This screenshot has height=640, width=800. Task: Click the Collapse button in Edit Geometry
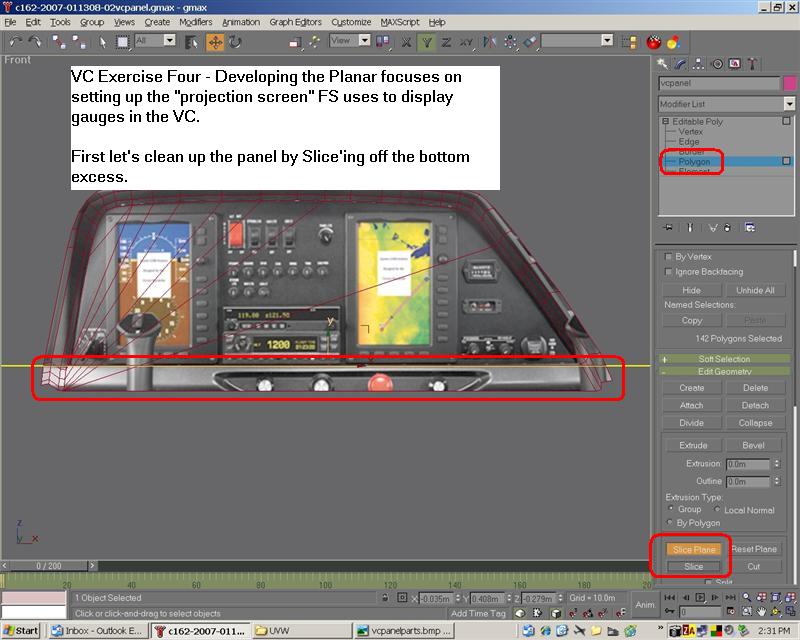tap(755, 423)
